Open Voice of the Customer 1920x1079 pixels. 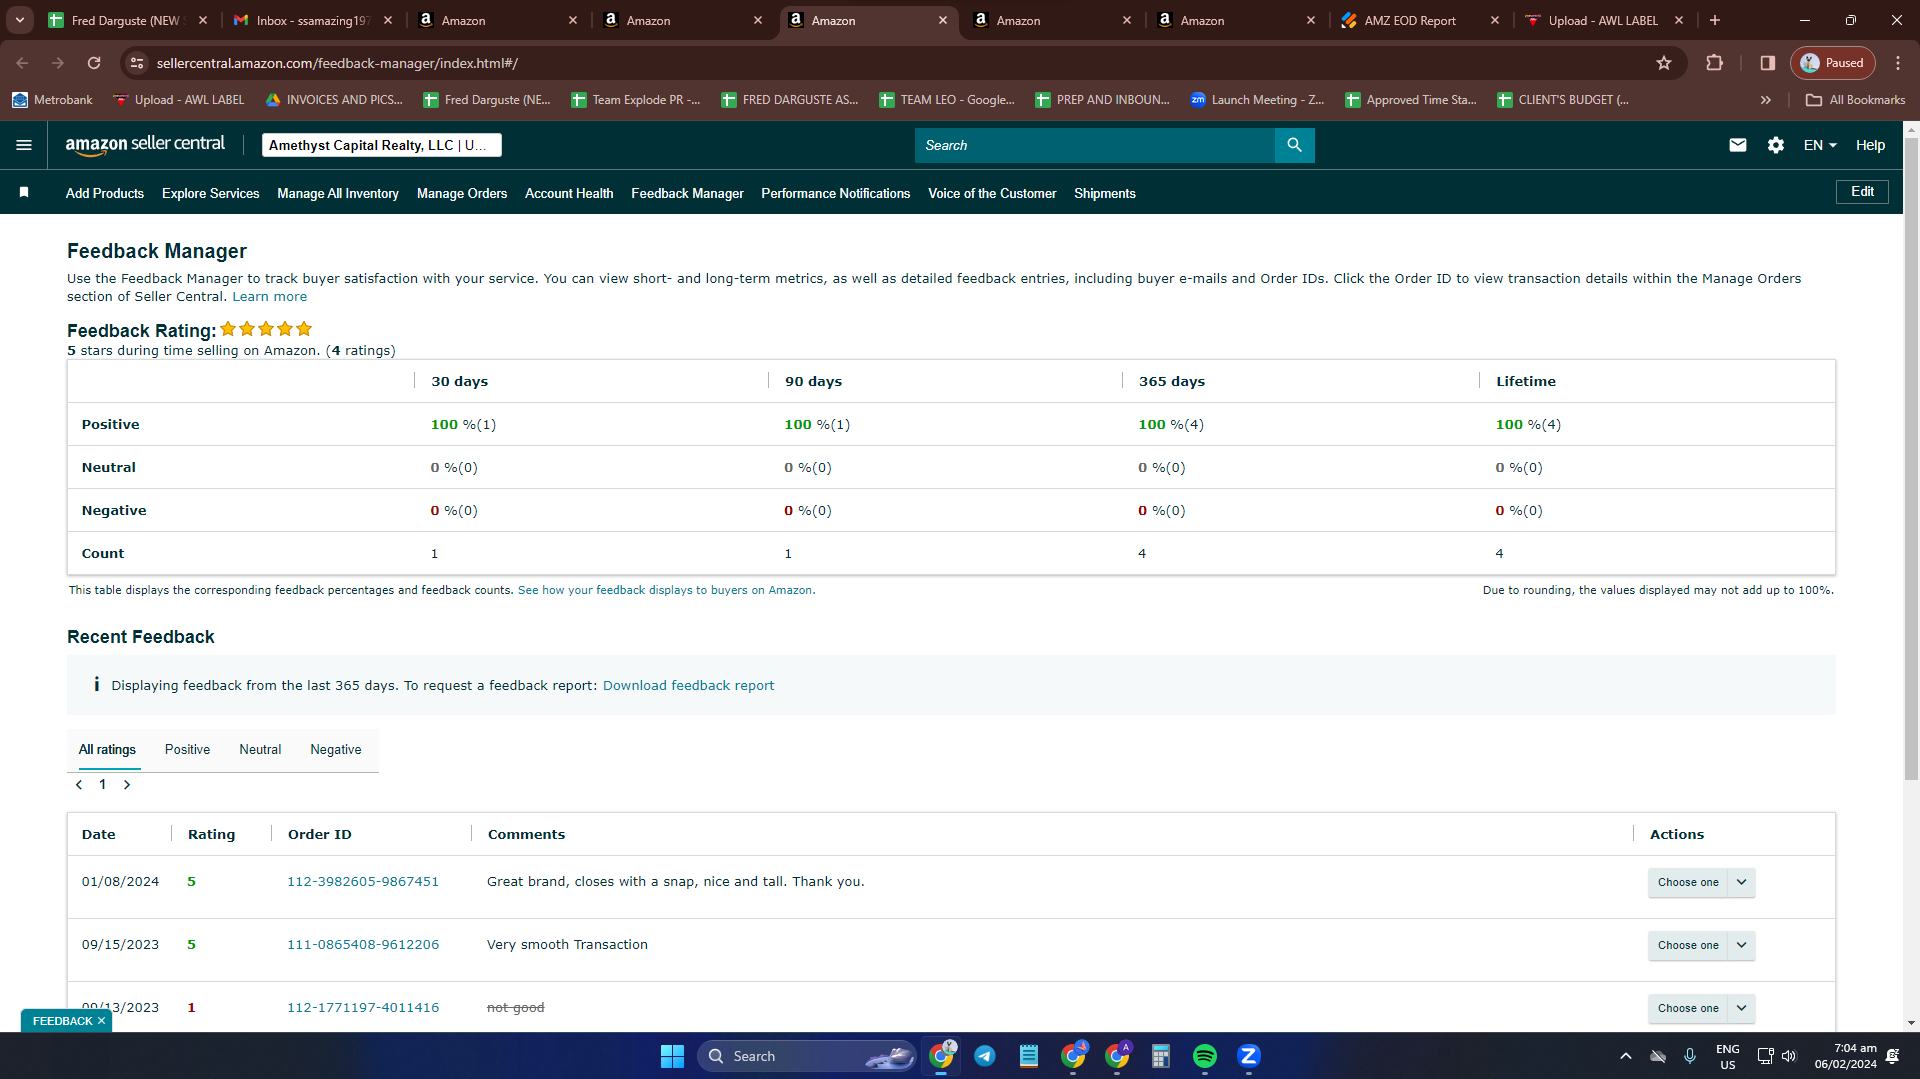[x=992, y=193]
